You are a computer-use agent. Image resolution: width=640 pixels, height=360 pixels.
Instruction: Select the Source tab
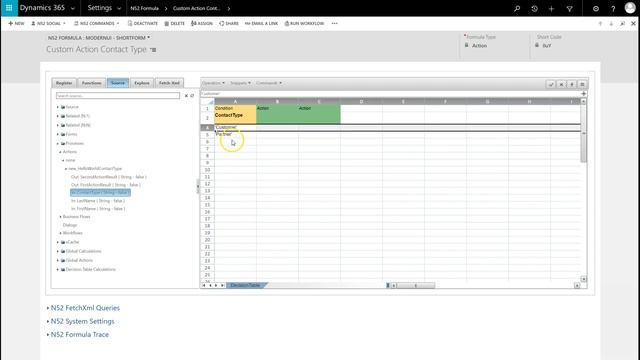tap(118, 83)
